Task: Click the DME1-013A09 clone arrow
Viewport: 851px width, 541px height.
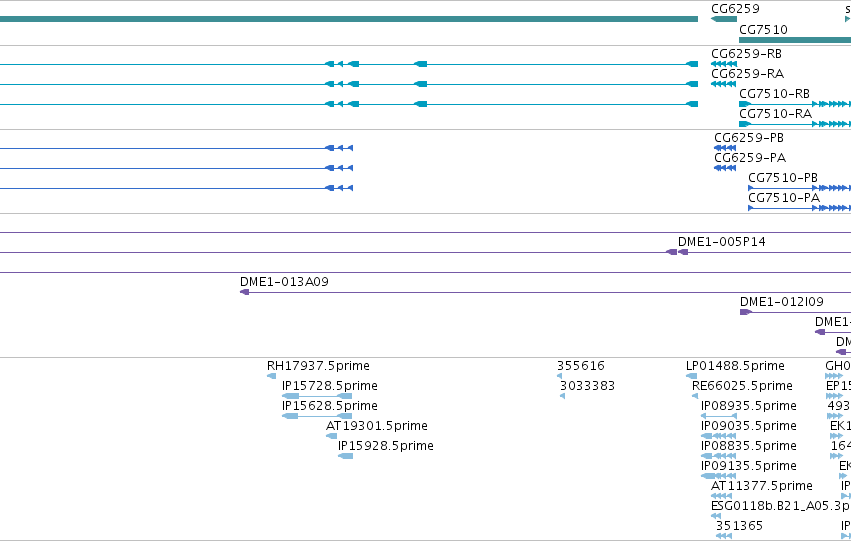Action: coord(245,292)
